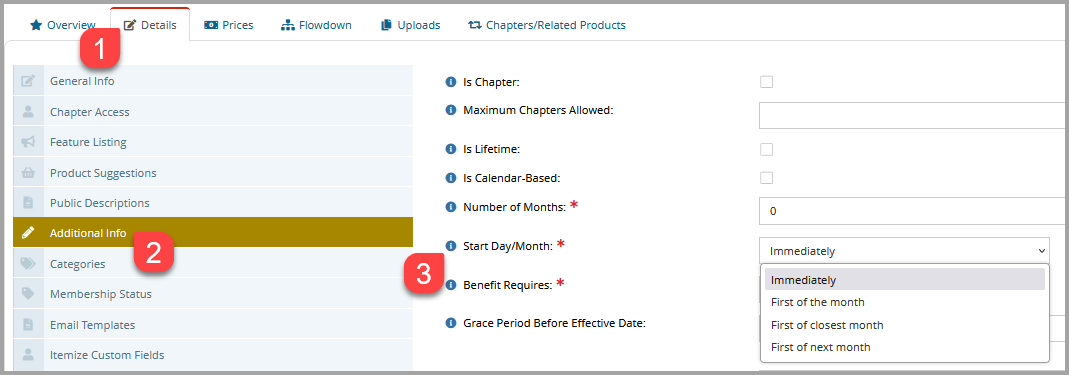Click the info icon beside Is Chapter
The width and height of the screenshot is (1069, 375).
click(x=450, y=82)
